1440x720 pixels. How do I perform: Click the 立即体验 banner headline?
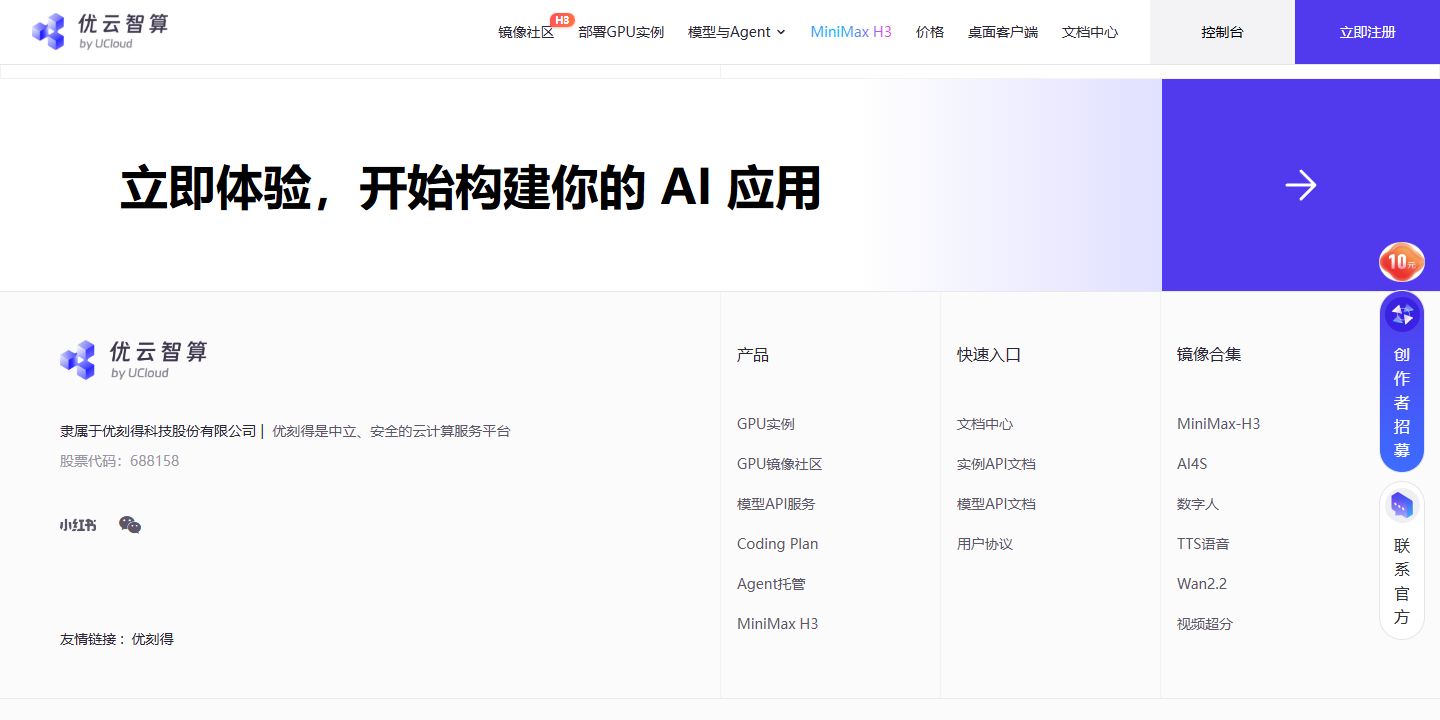click(470, 187)
